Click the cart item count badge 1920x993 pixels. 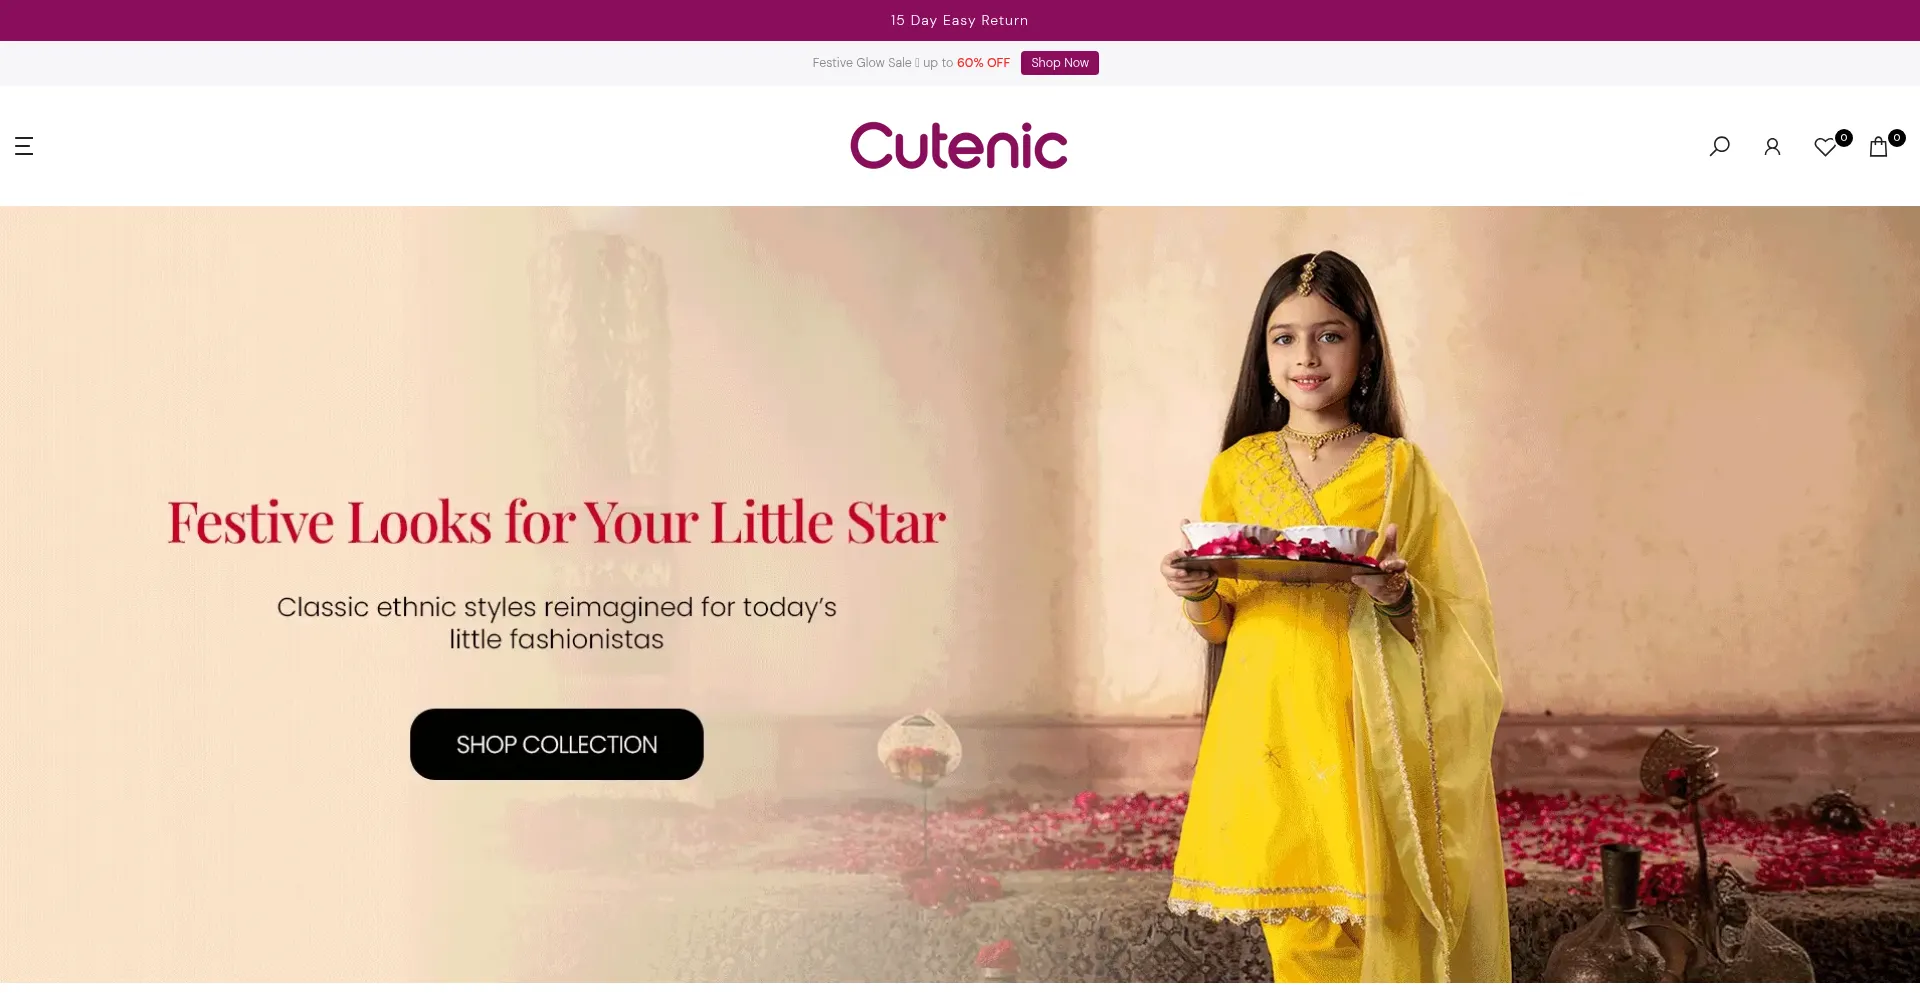pyautogui.click(x=1896, y=138)
